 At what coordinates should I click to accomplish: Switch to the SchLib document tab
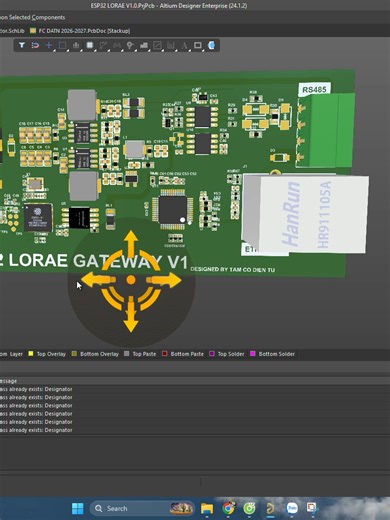tap(12, 31)
